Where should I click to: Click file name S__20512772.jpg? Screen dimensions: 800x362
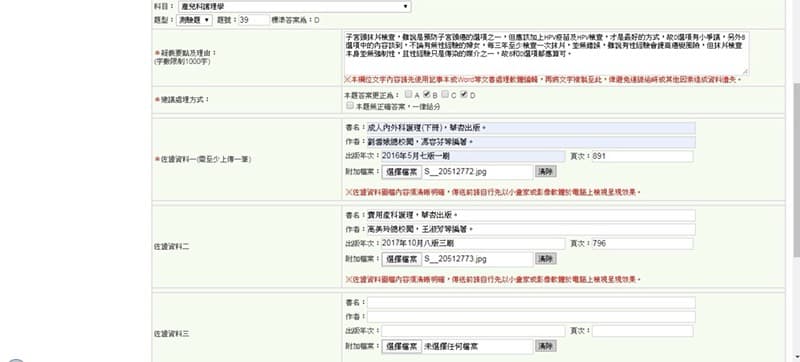point(455,172)
